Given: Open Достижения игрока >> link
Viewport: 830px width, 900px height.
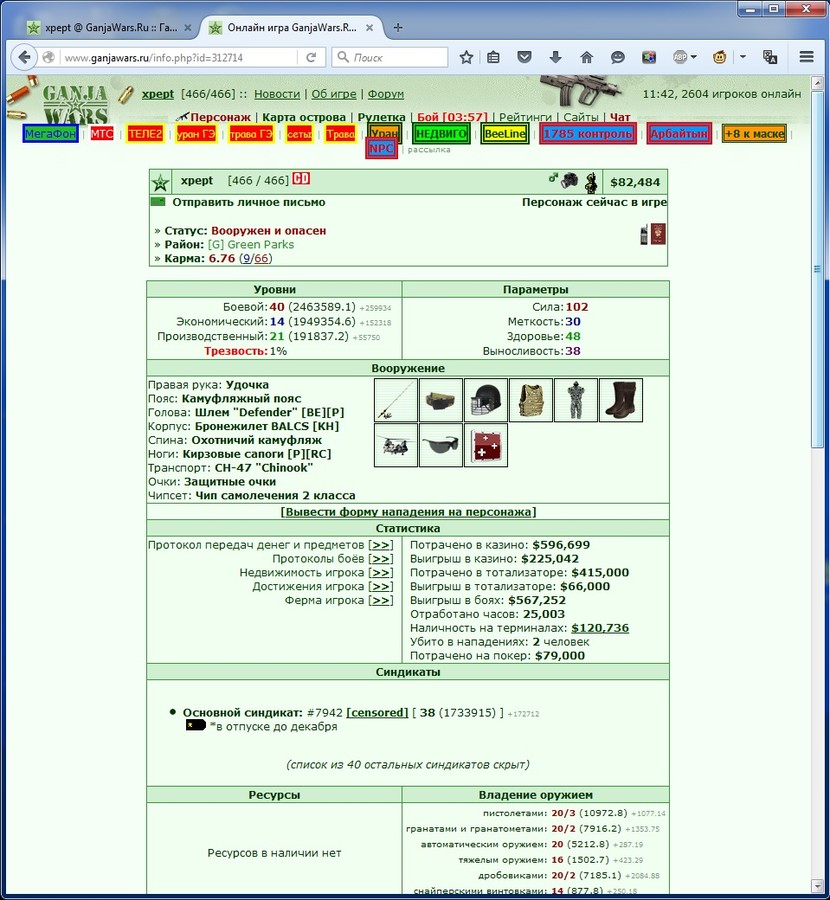Looking at the screenshot, I should 381,586.
